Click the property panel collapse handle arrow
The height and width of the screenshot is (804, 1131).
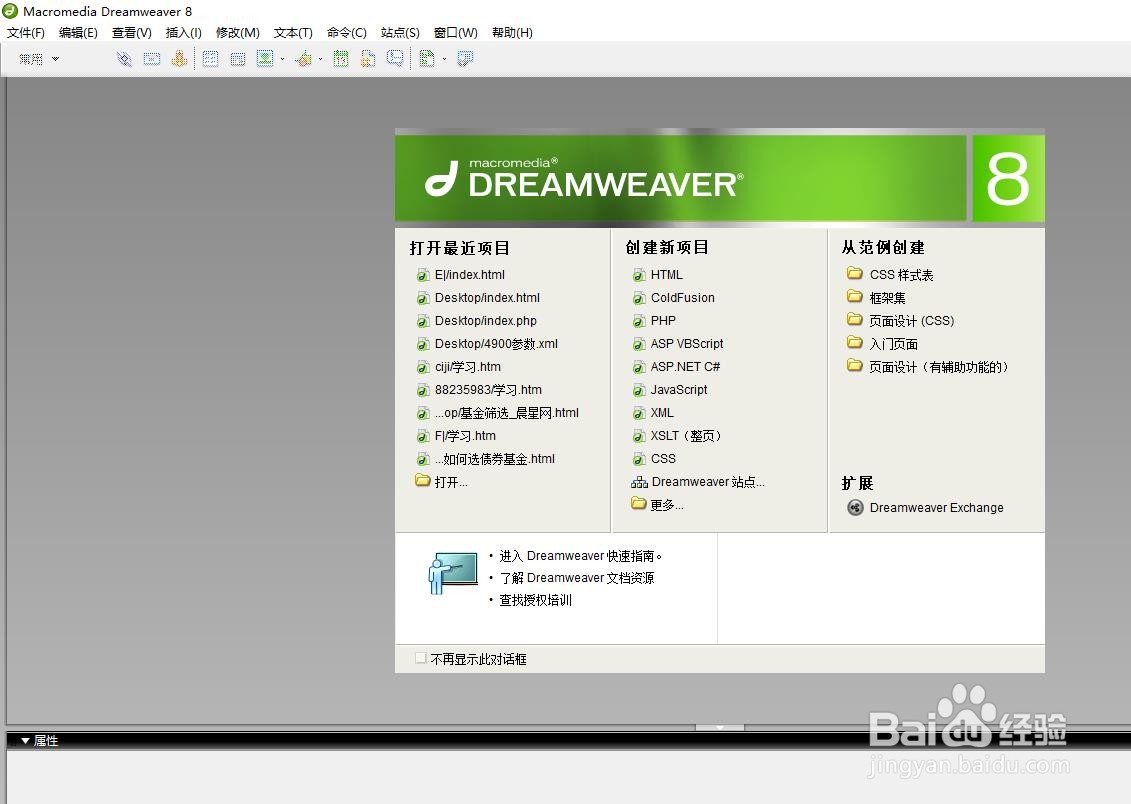[719, 728]
